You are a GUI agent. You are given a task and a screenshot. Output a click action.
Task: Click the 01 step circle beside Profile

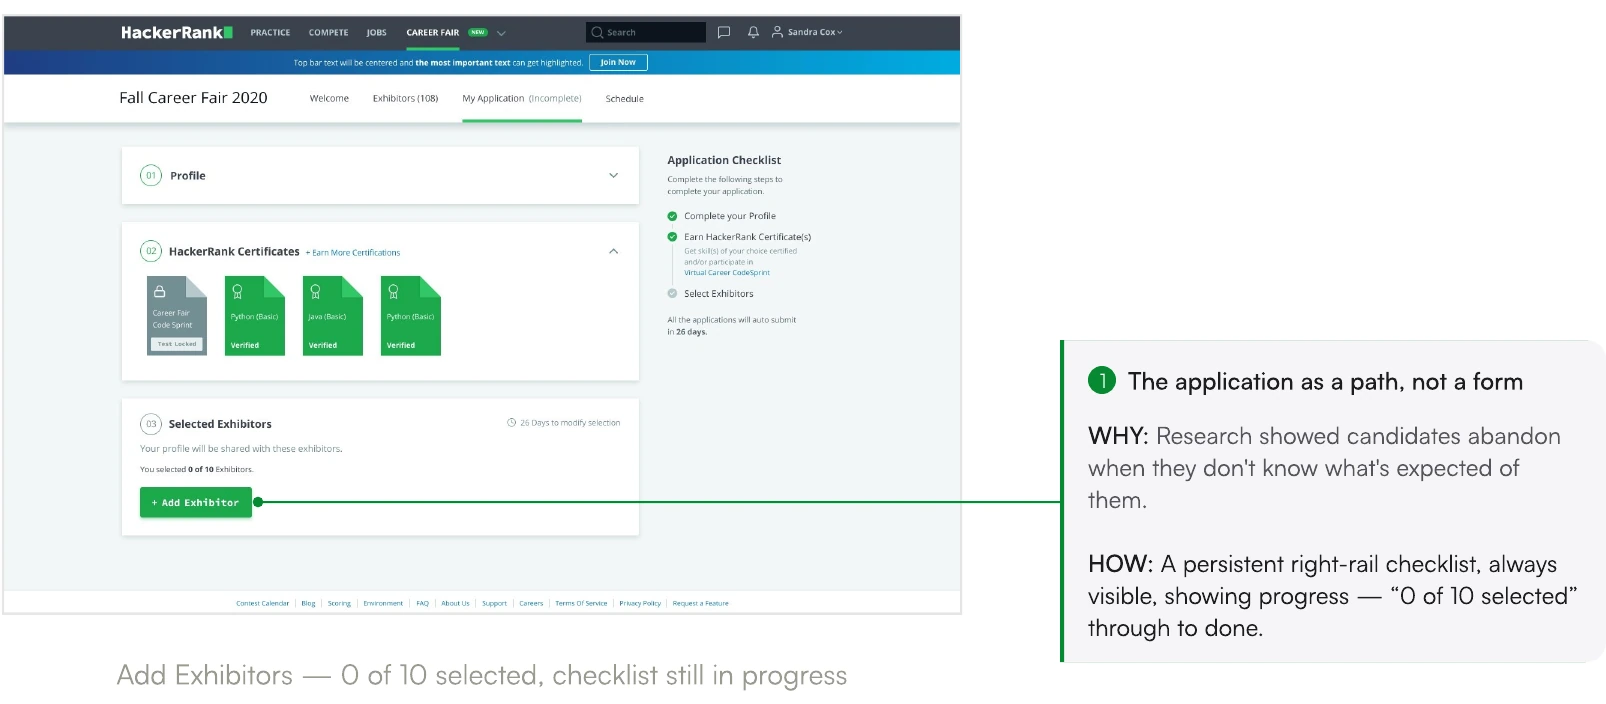point(151,175)
